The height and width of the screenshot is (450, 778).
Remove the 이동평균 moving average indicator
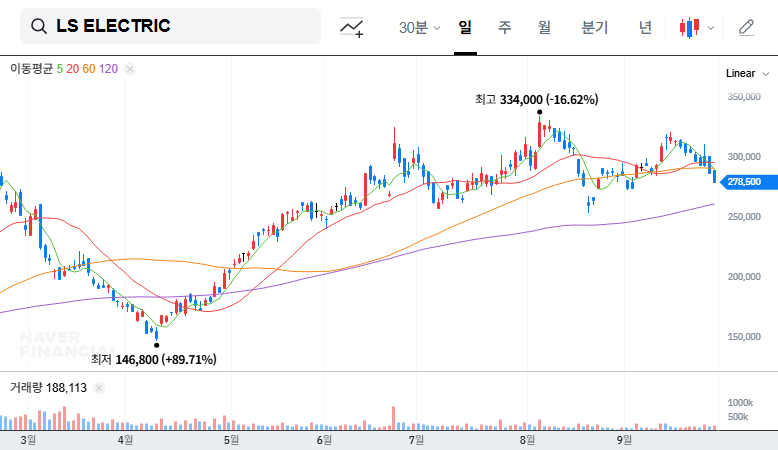pyautogui.click(x=130, y=69)
